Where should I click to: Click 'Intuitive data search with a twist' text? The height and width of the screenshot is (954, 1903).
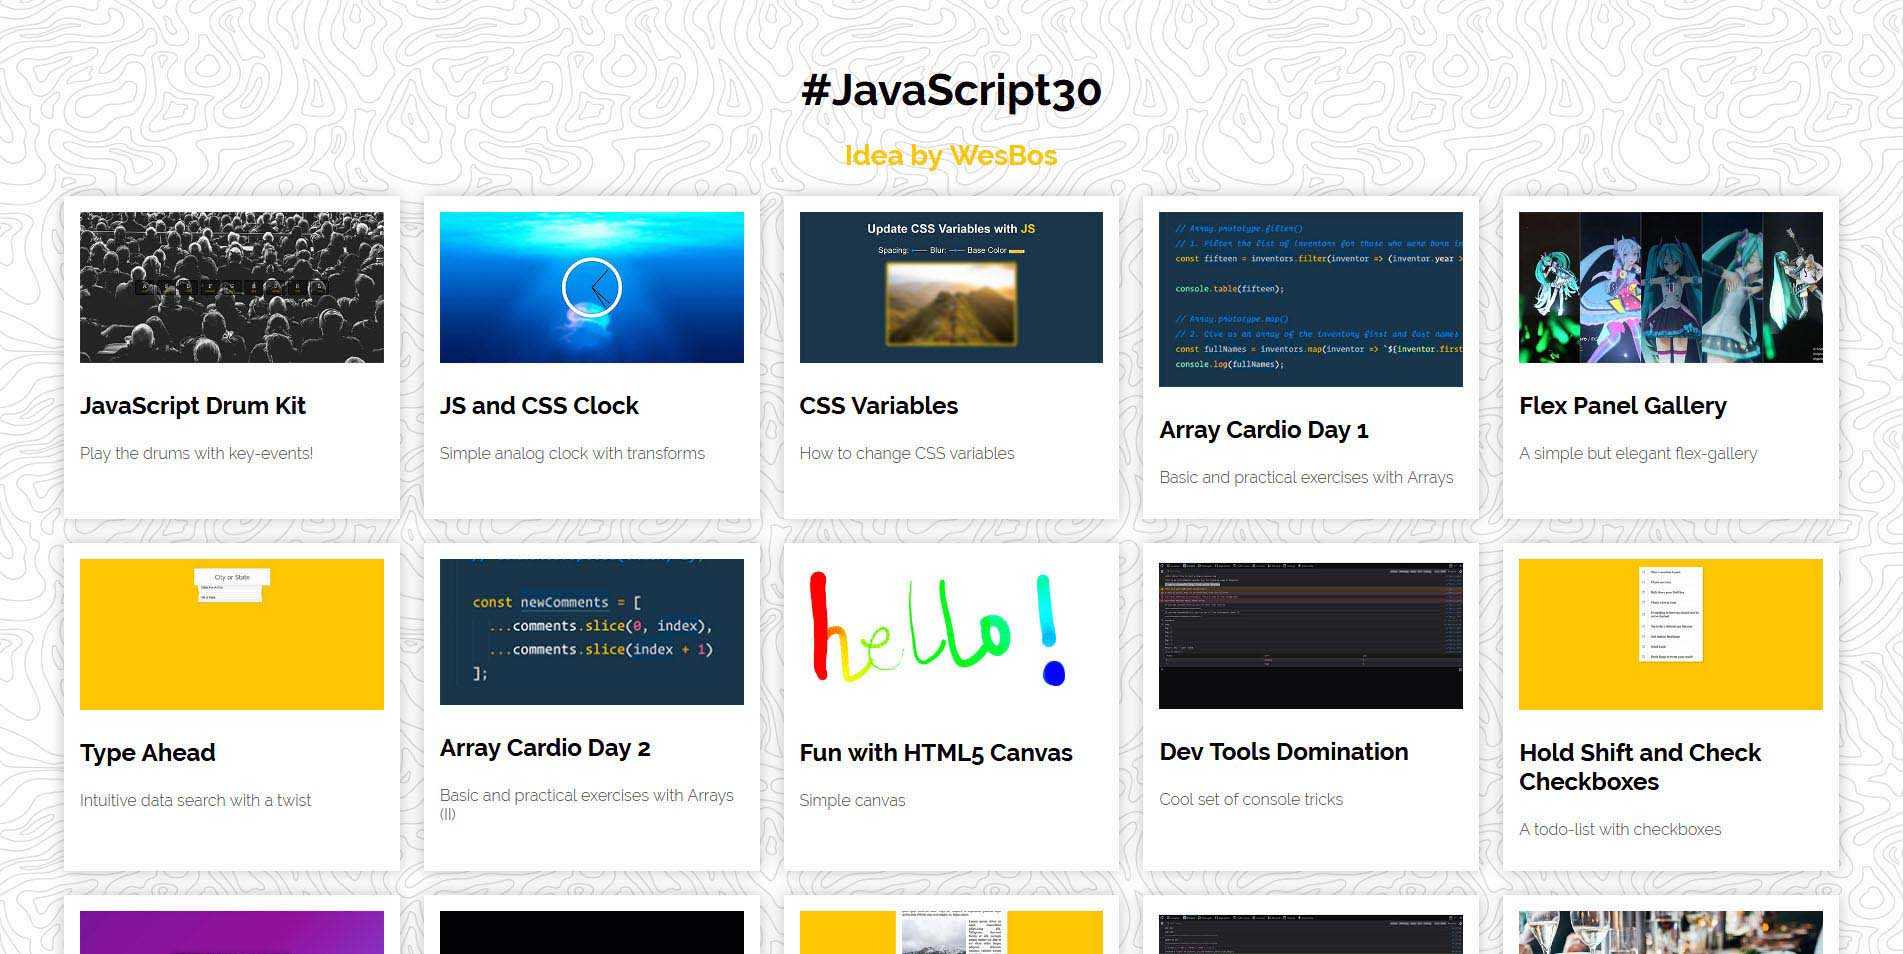pyautogui.click(x=195, y=800)
